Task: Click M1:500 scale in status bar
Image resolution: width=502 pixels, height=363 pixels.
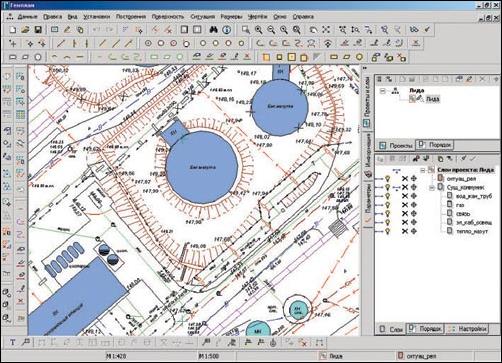Action: coord(208,356)
